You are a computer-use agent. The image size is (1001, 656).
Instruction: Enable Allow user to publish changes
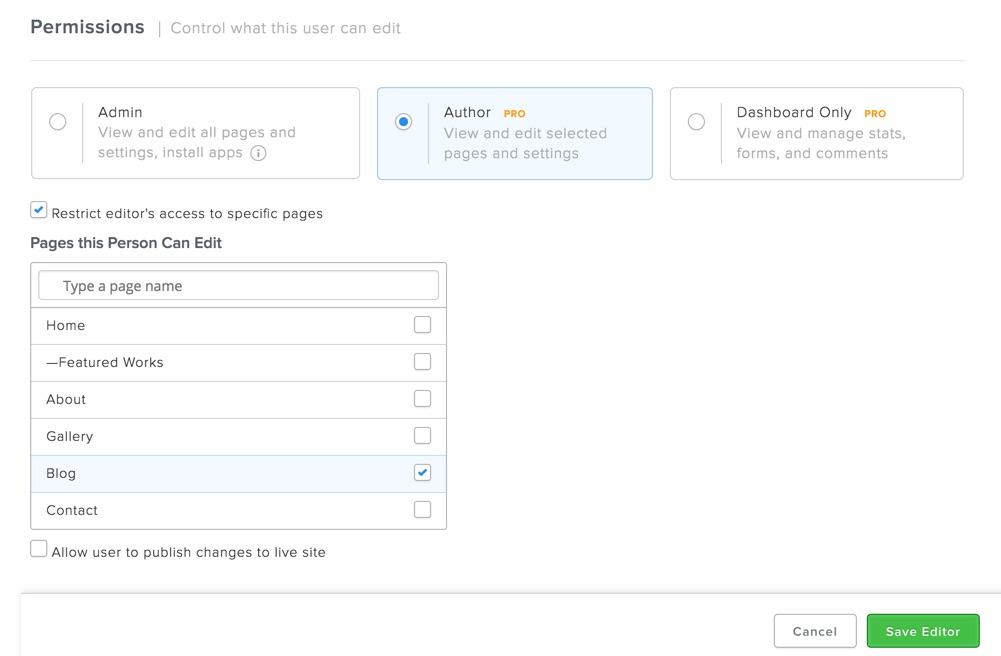tap(39, 549)
